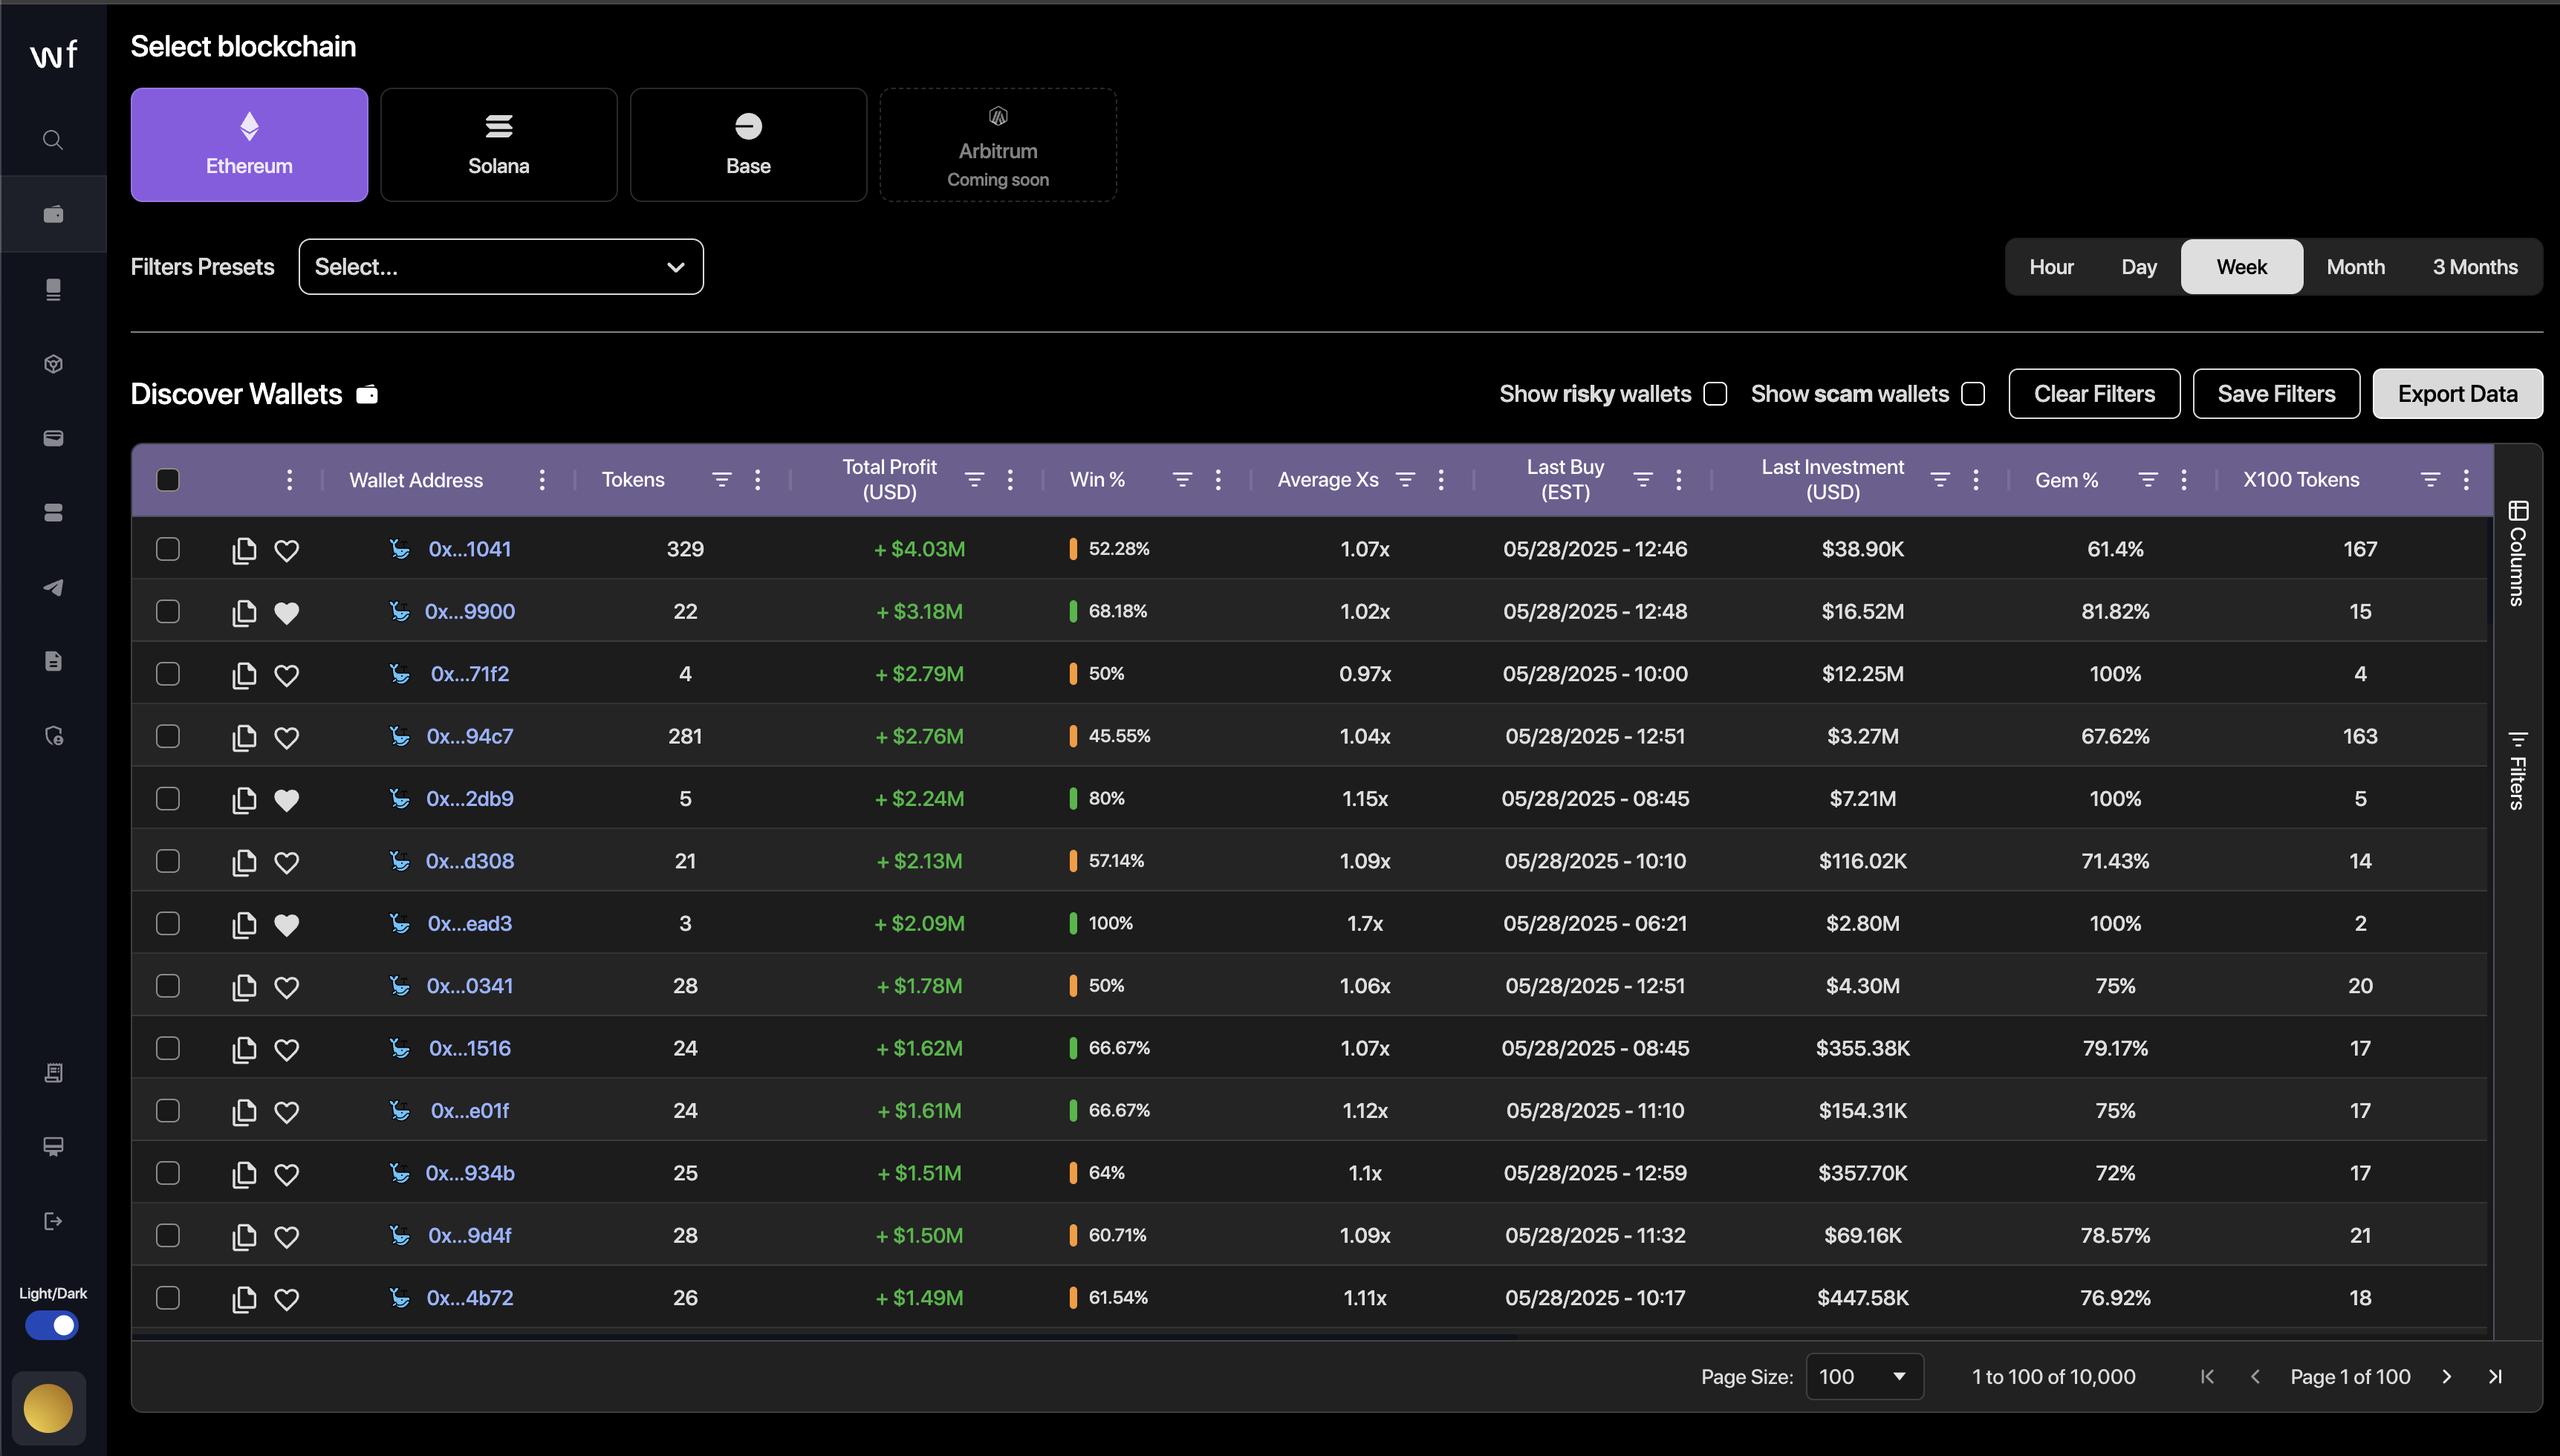Copy the wallet address 0x...1041

coord(244,550)
